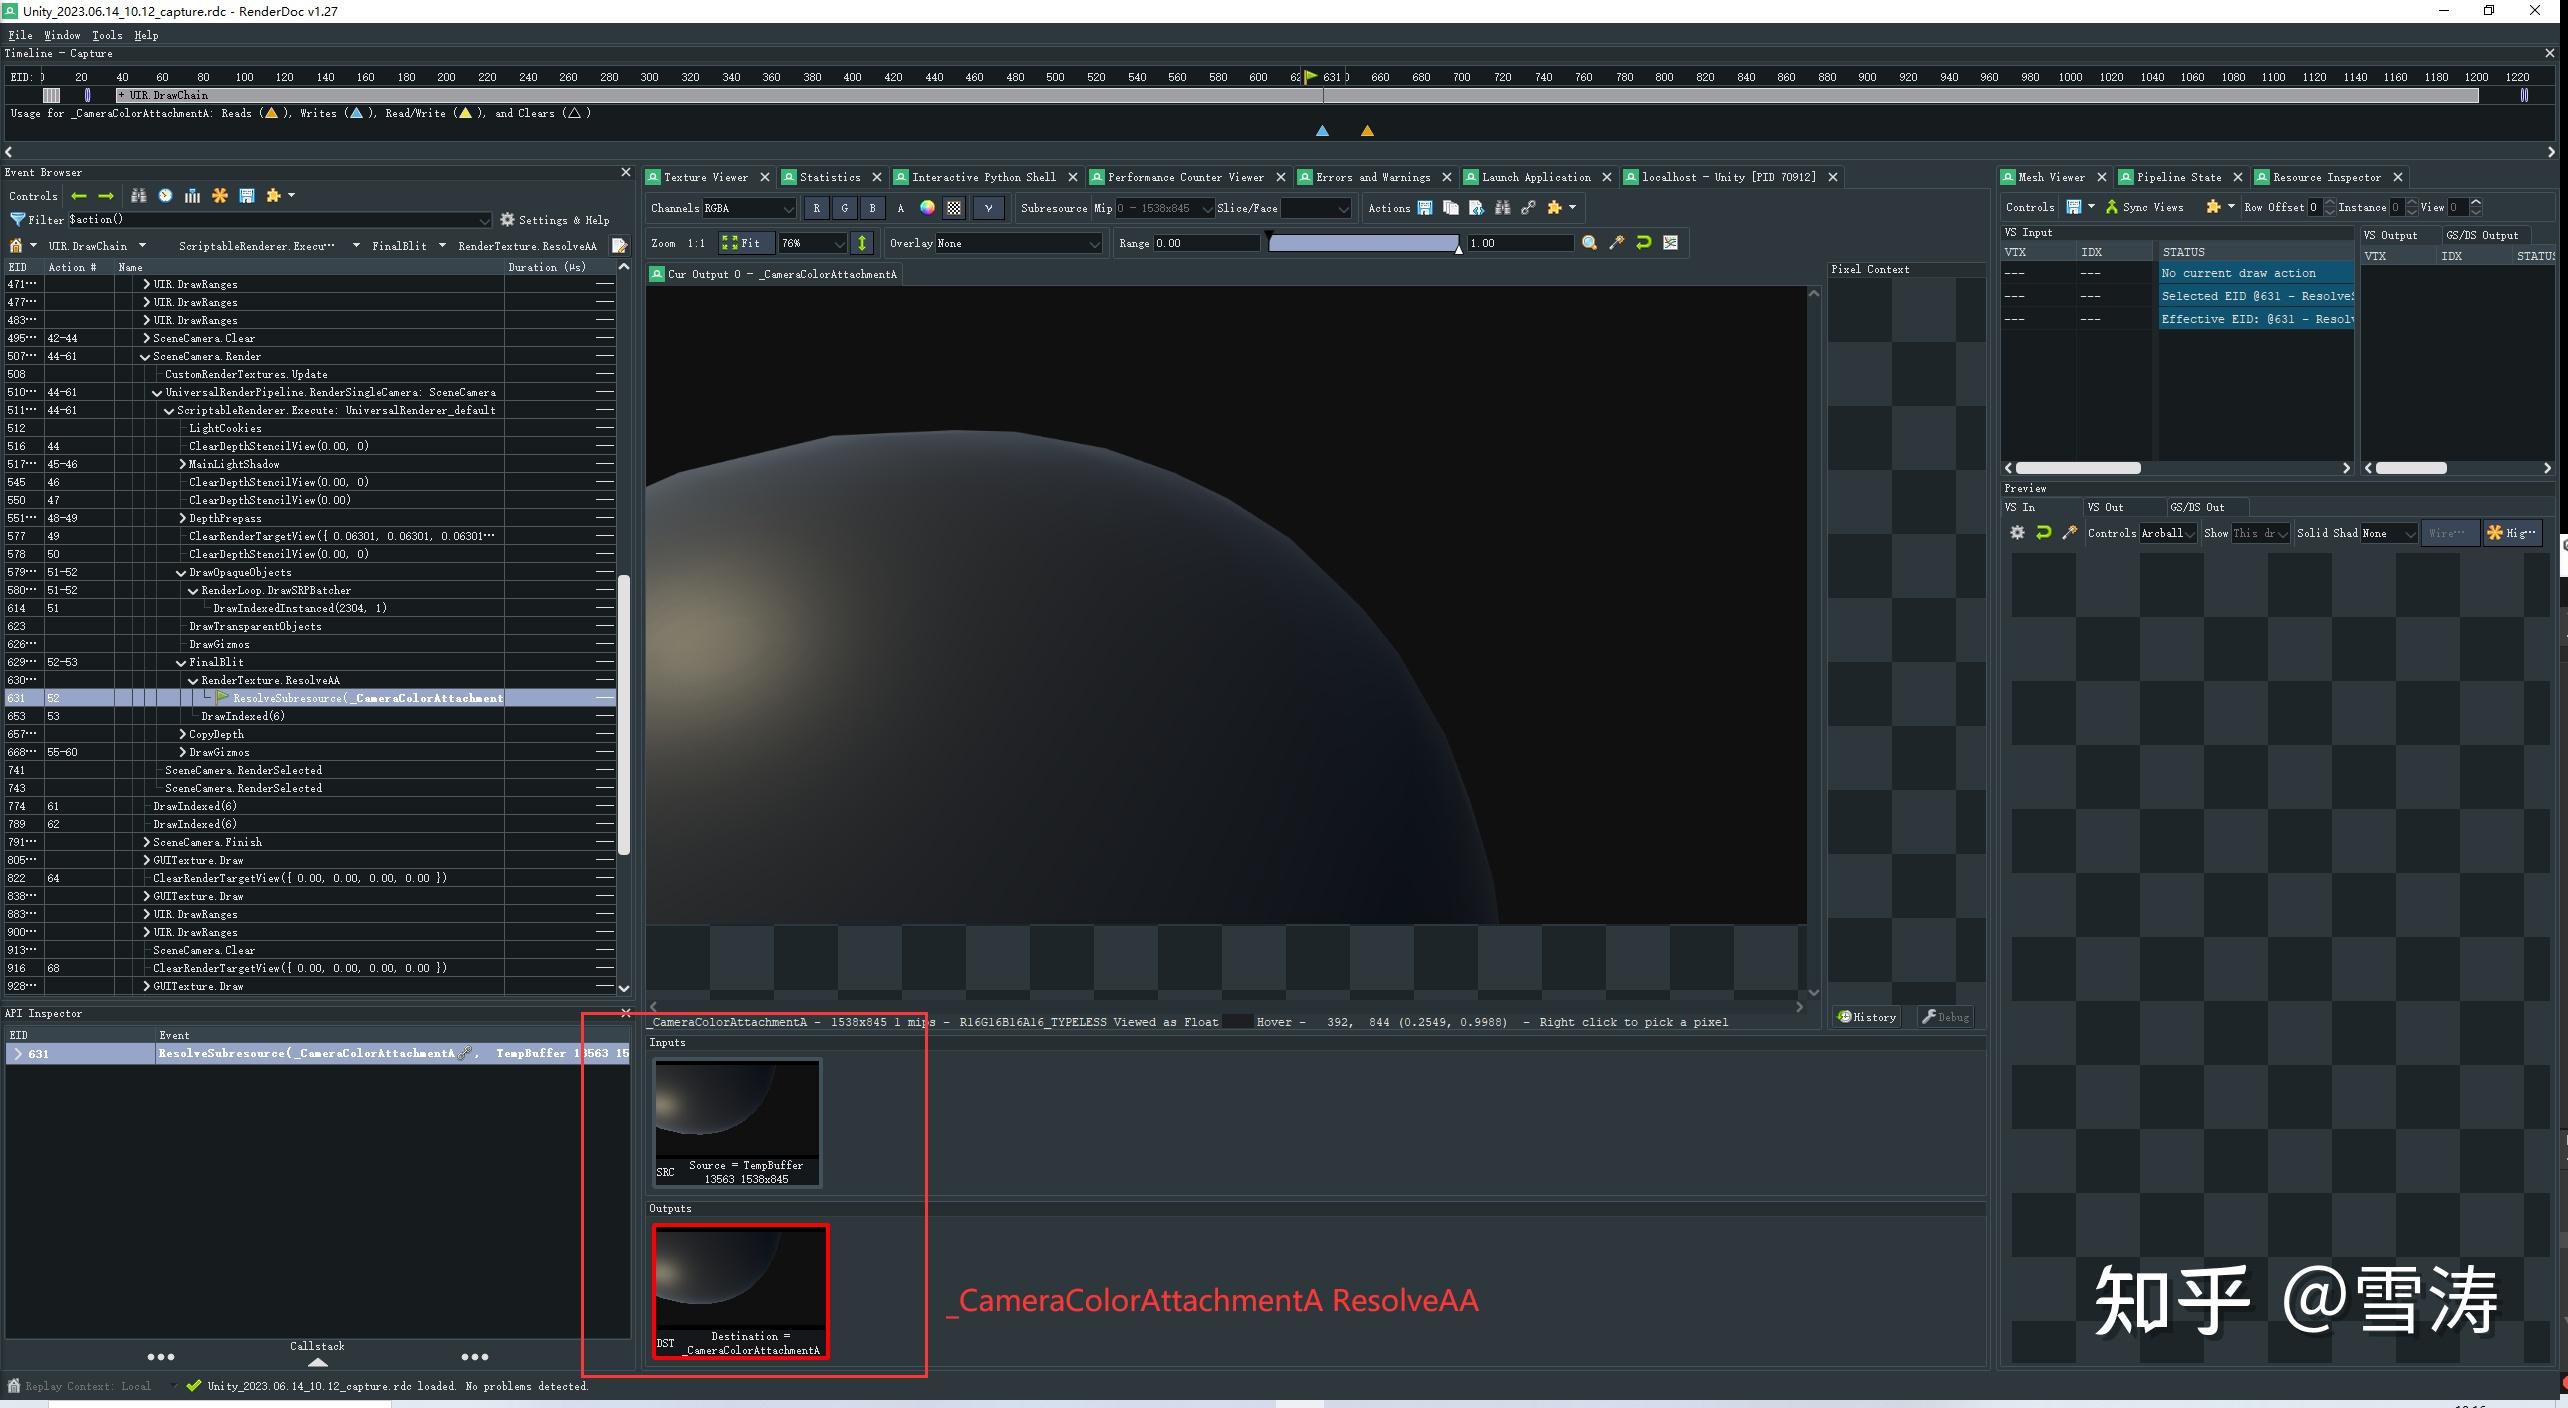Select the eyedropper pixel picker tool
The width and height of the screenshot is (2568, 1408).
(1617, 243)
